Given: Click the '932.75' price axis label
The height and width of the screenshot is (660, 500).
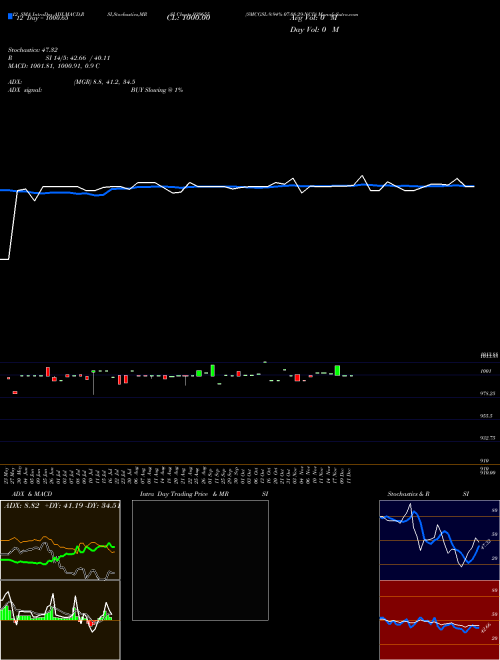Looking at the screenshot, I should pos(488,438).
